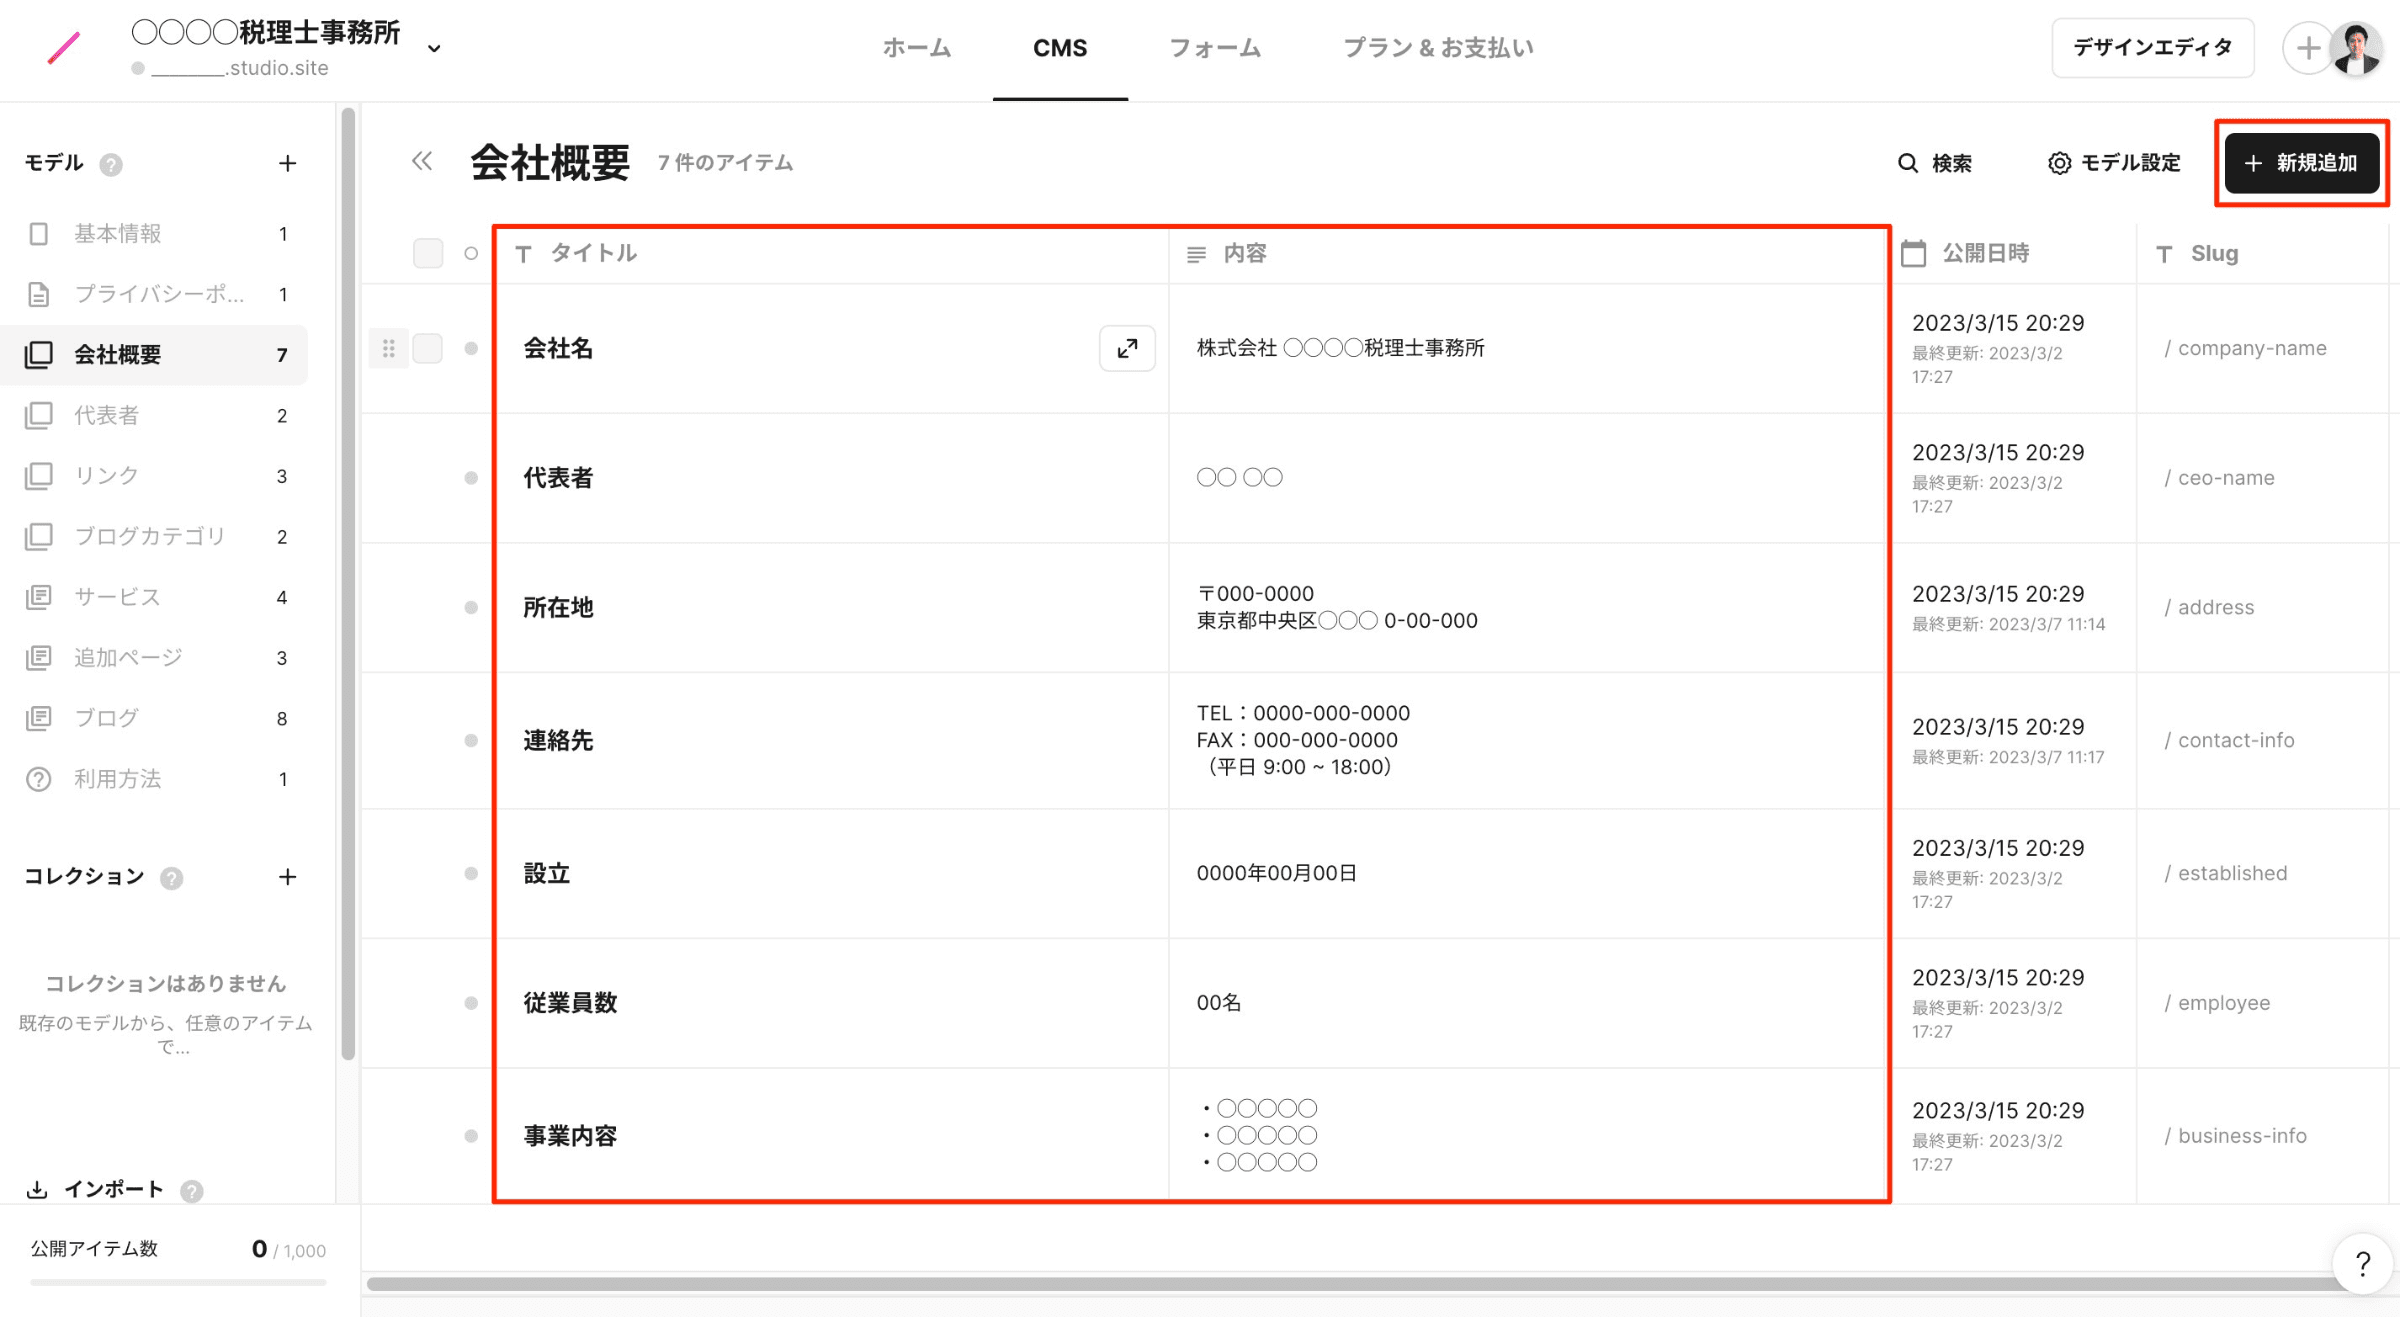
Task: Switch to the フォーム tab
Action: 1215,48
